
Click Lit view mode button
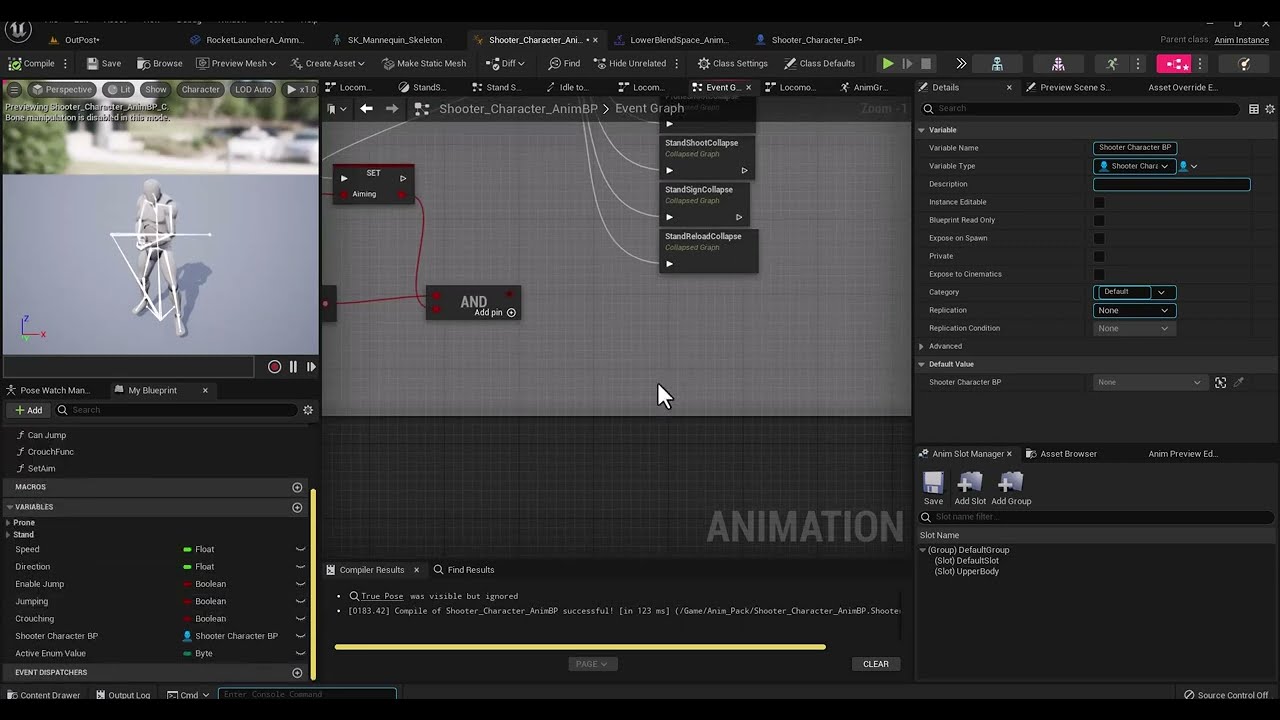click(x=118, y=89)
